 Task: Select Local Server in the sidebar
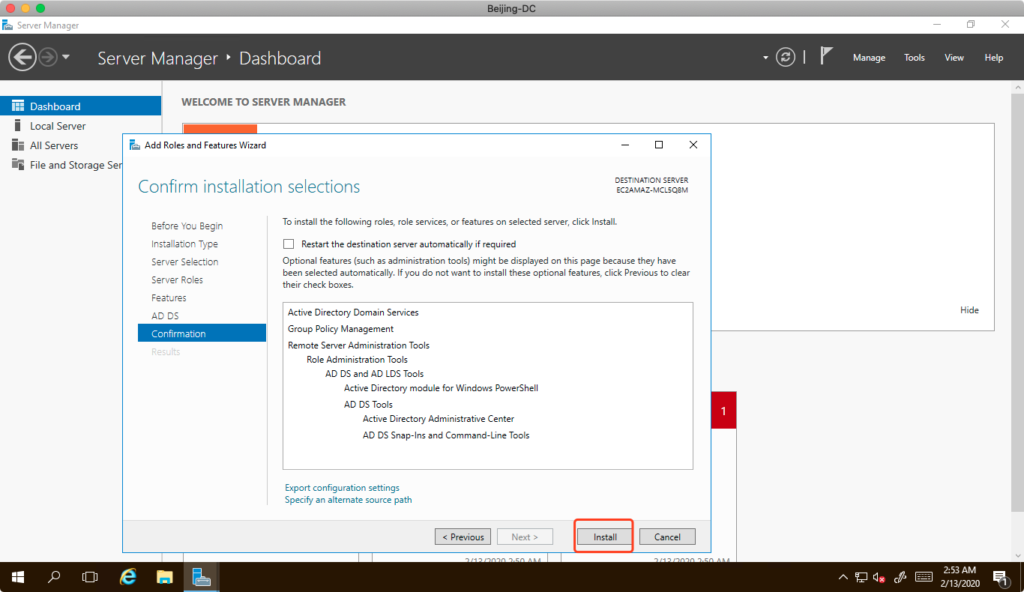(x=57, y=126)
